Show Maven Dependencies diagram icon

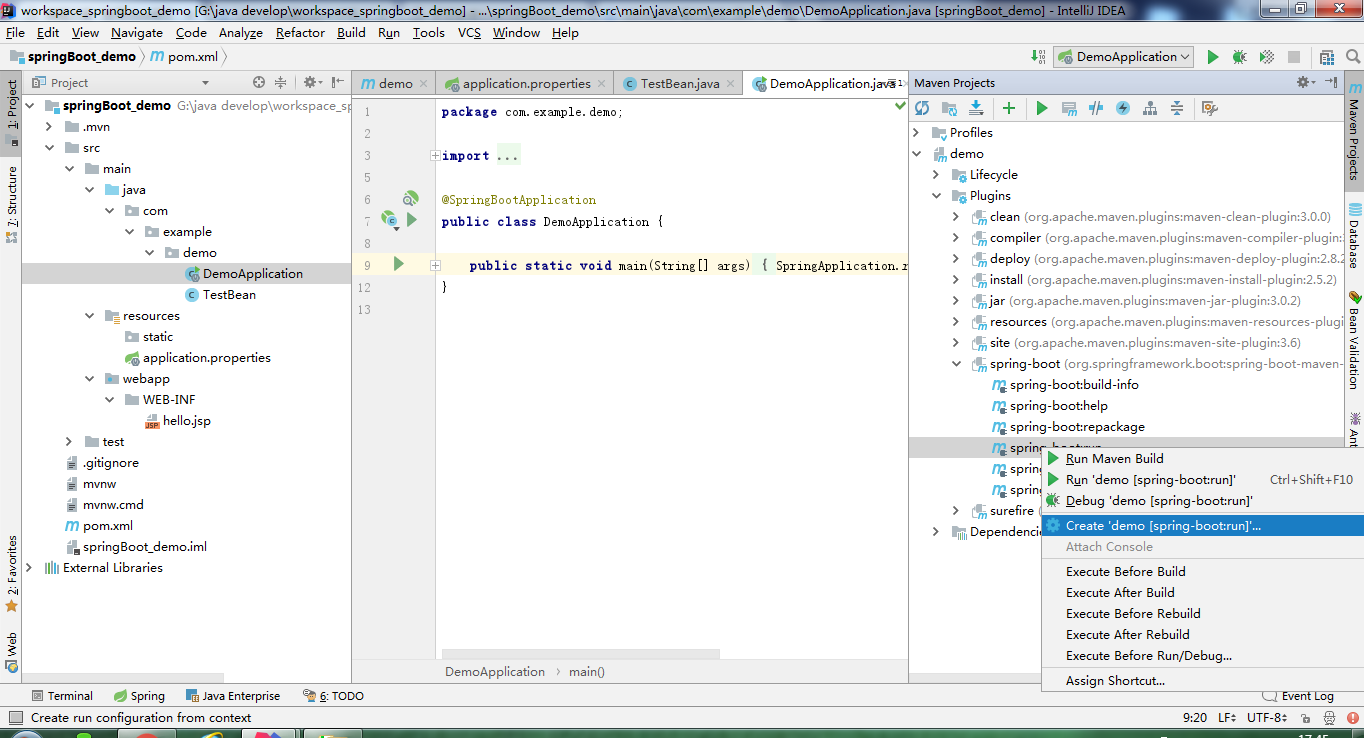tap(1150, 108)
